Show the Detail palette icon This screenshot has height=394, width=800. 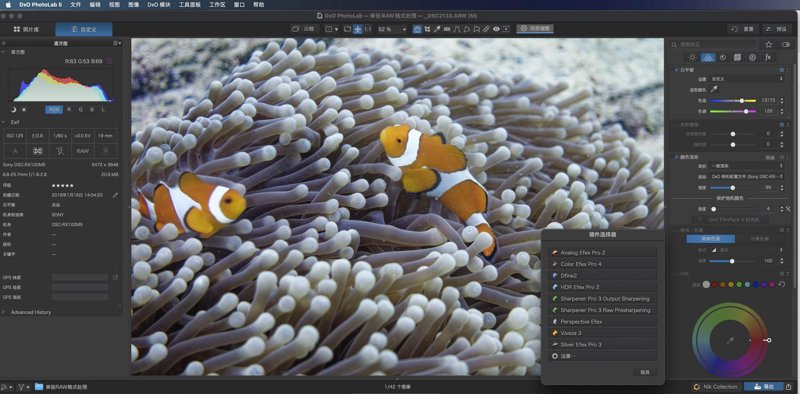(722, 58)
